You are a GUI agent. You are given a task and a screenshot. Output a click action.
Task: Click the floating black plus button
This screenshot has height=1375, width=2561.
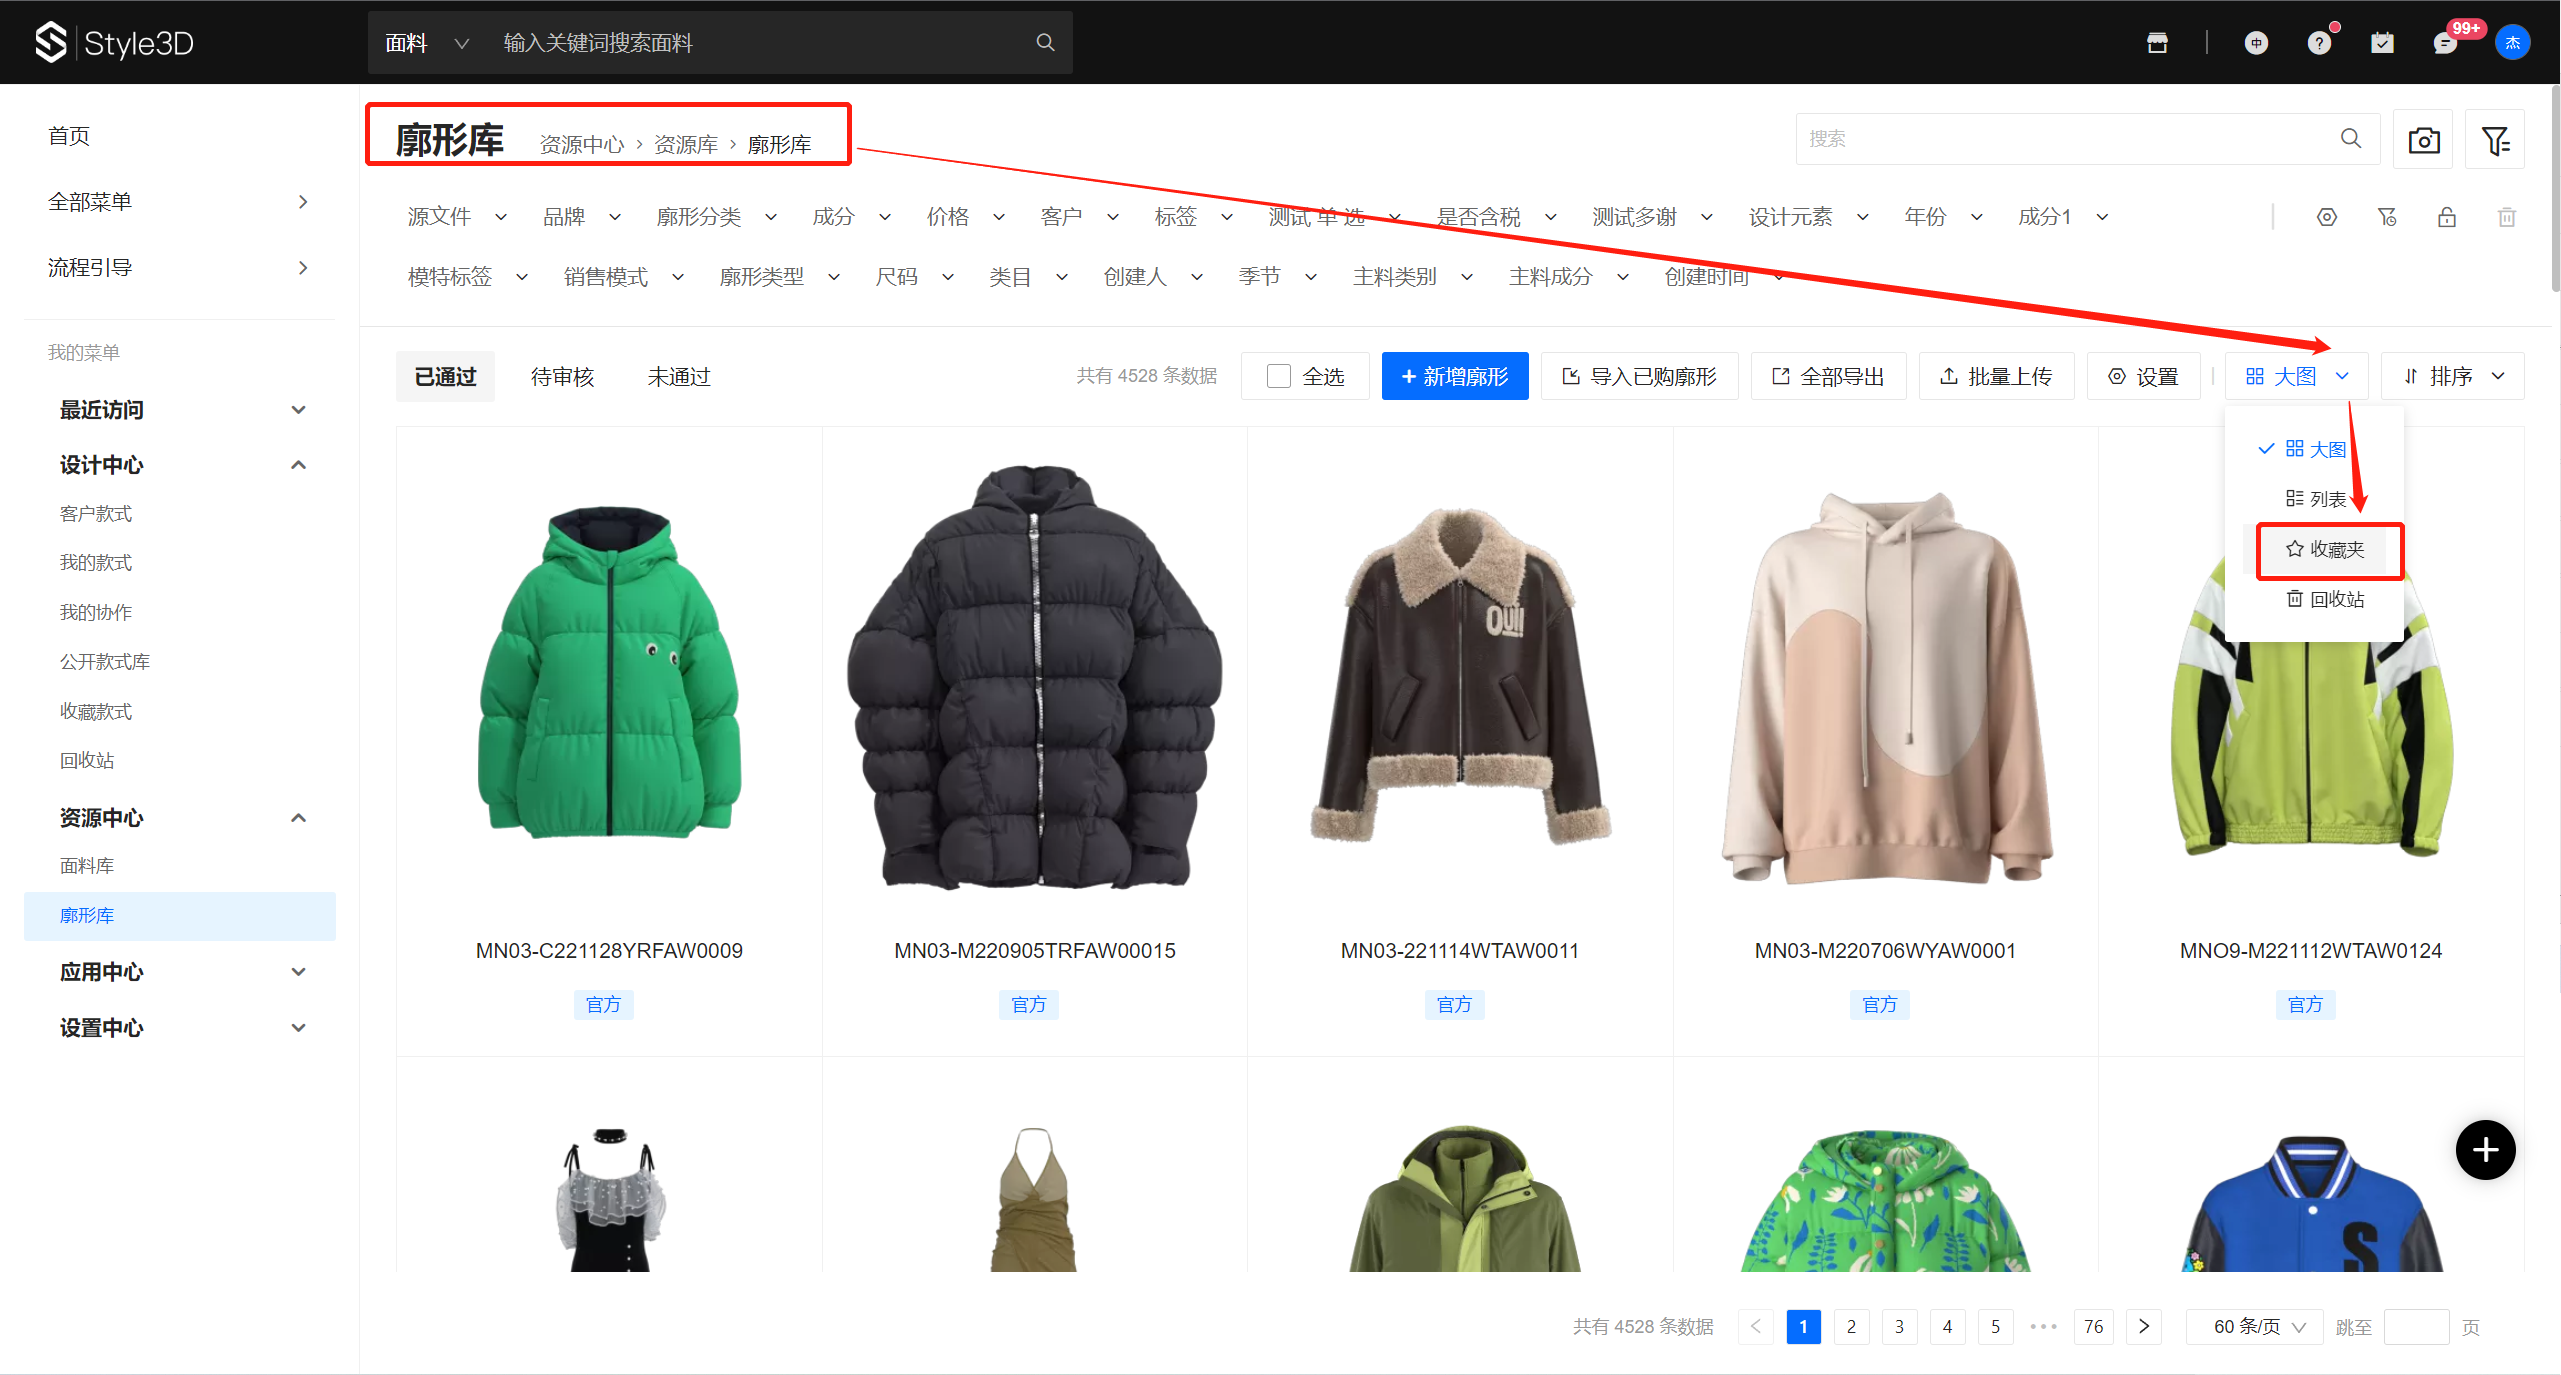(x=2485, y=1150)
